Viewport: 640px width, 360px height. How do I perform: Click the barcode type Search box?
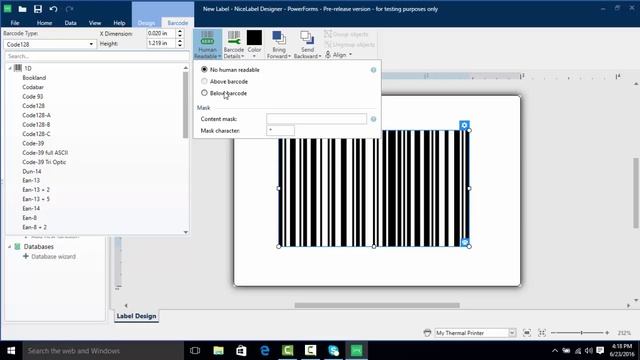pyautogui.click(x=97, y=56)
